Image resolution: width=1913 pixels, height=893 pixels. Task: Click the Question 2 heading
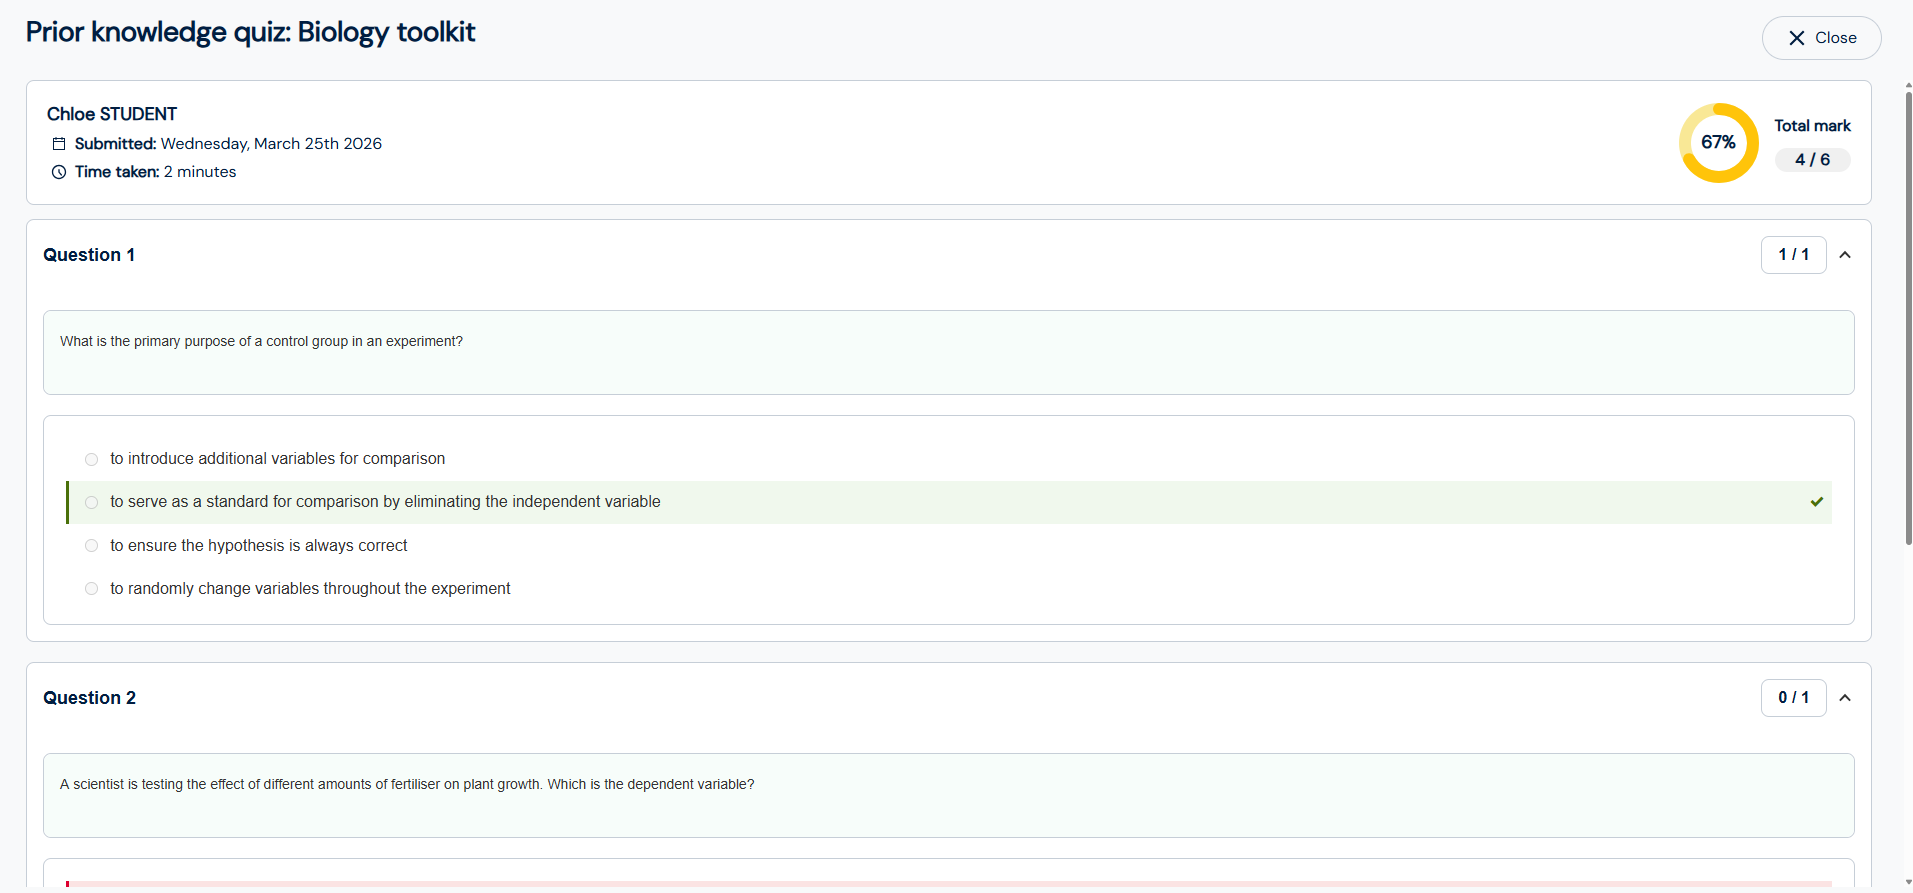point(89,698)
